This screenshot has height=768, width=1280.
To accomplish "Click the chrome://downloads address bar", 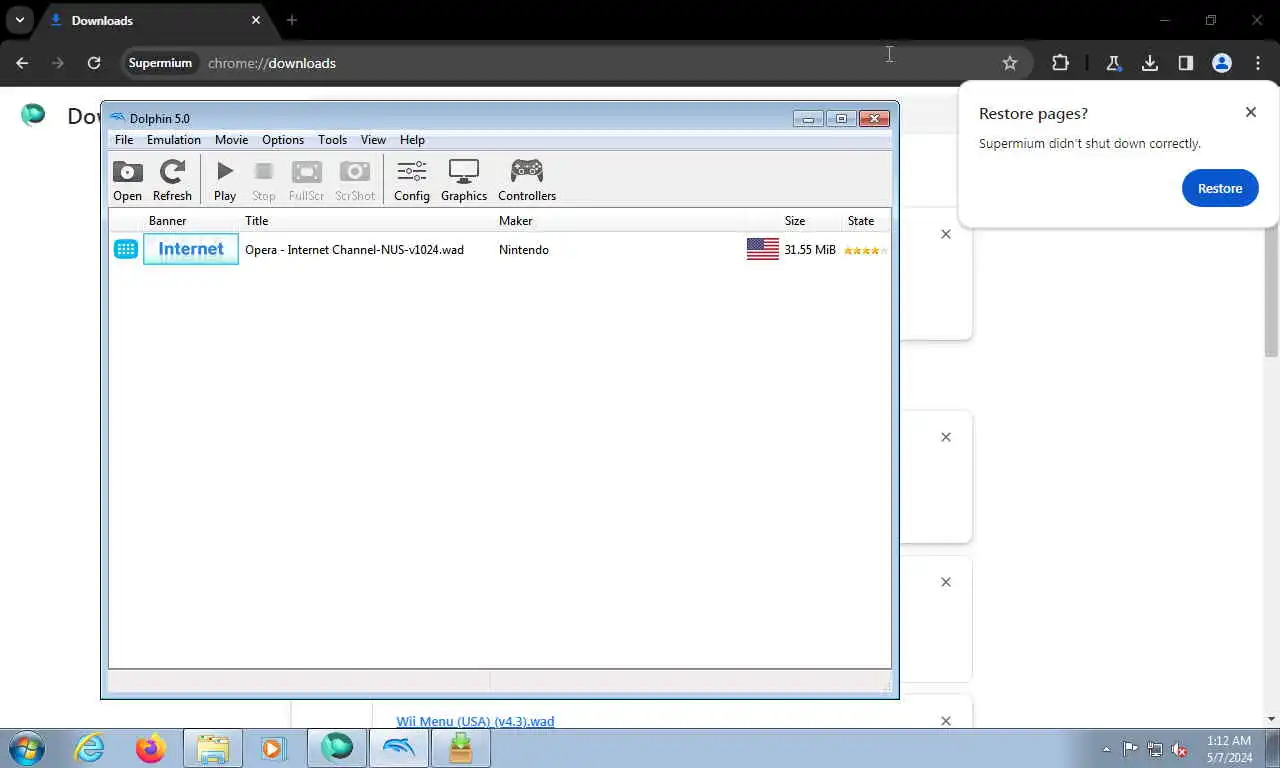I will (x=272, y=63).
